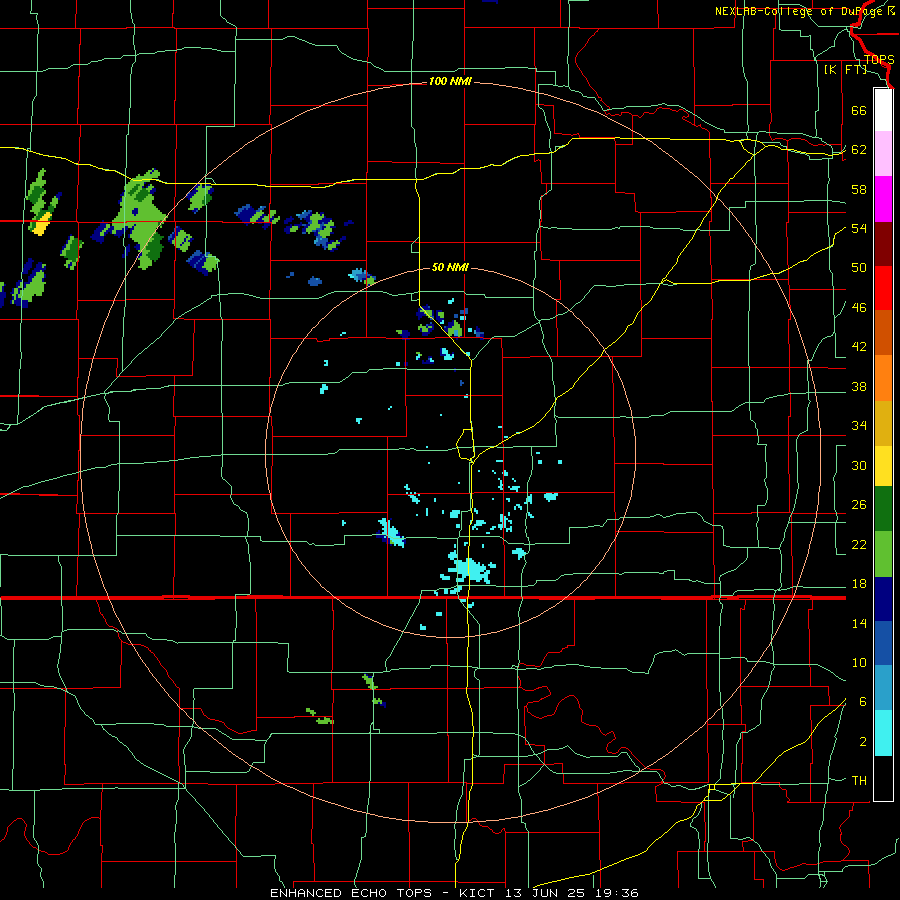
Task: Pick the cyan legend color band
Action: 883,733
